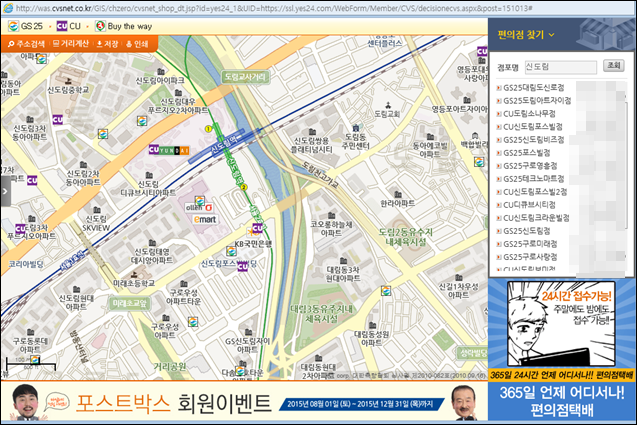Click the 점포명 search input field
Screen dimensions: 637x425
pos(560,67)
